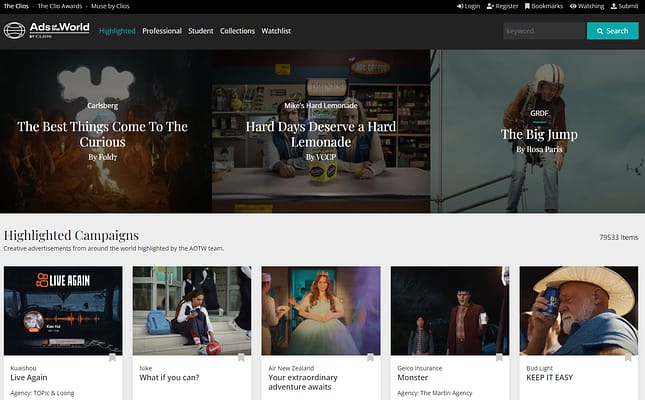Image resolution: width=645 pixels, height=400 pixels.
Task: Click the 79533 items count
Action: tap(619, 237)
